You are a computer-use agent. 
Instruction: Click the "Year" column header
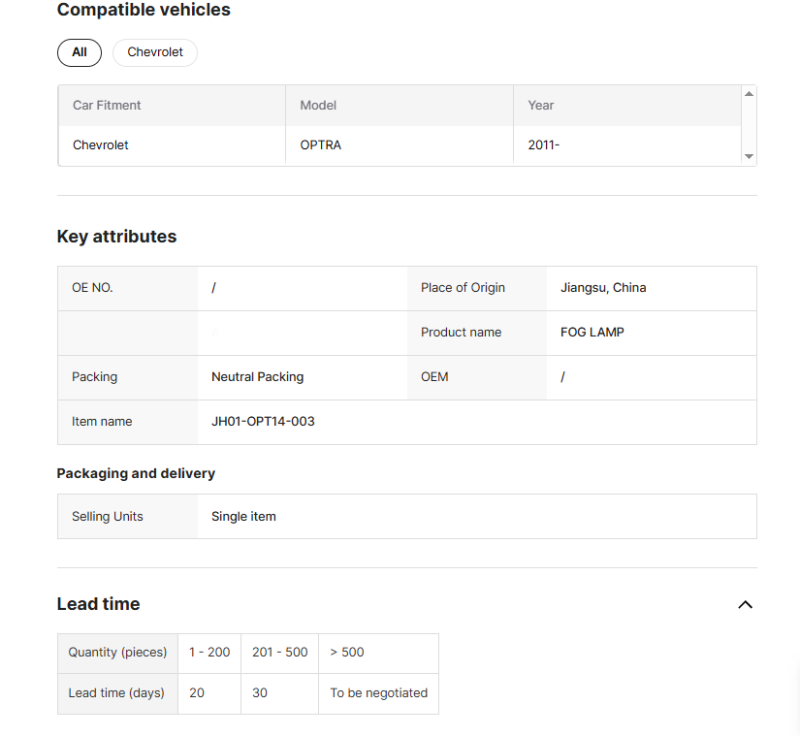tap(540, 105)
